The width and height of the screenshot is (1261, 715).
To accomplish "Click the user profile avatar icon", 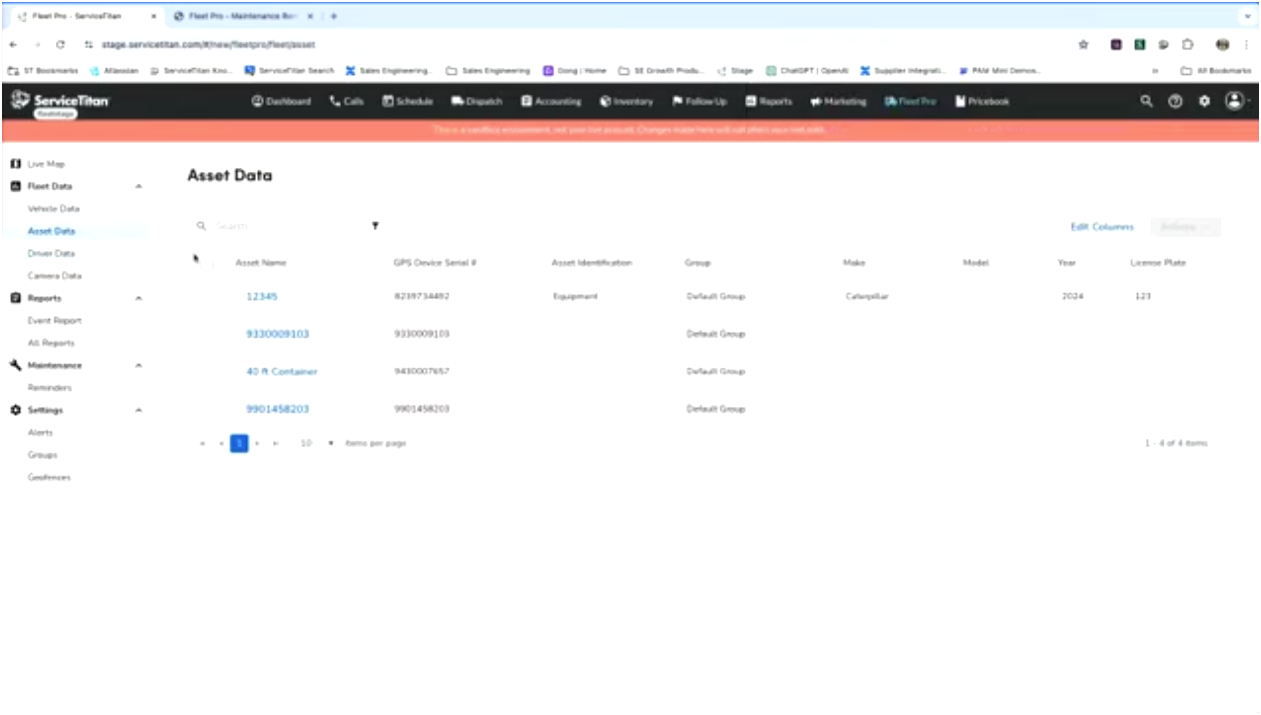I will point(1232,101).
